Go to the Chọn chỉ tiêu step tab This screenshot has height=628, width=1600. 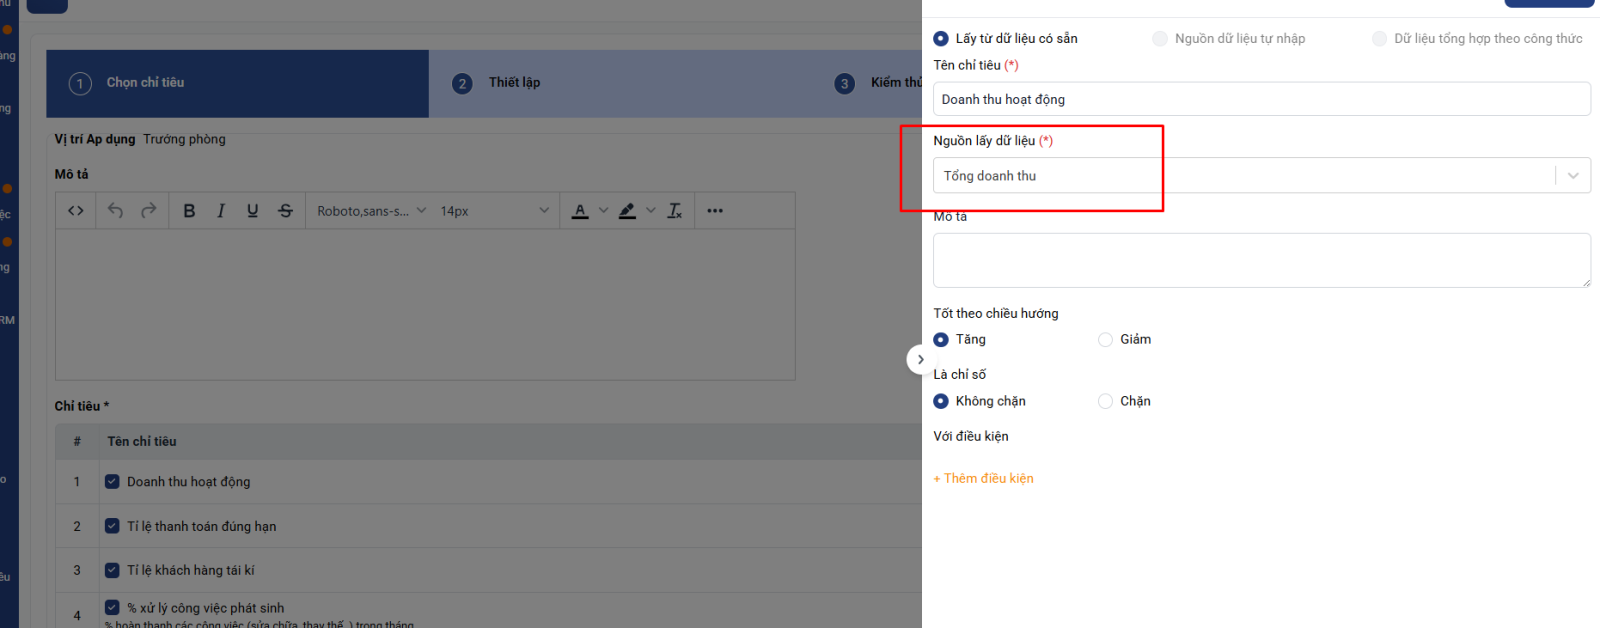click(x=145, y=83)
